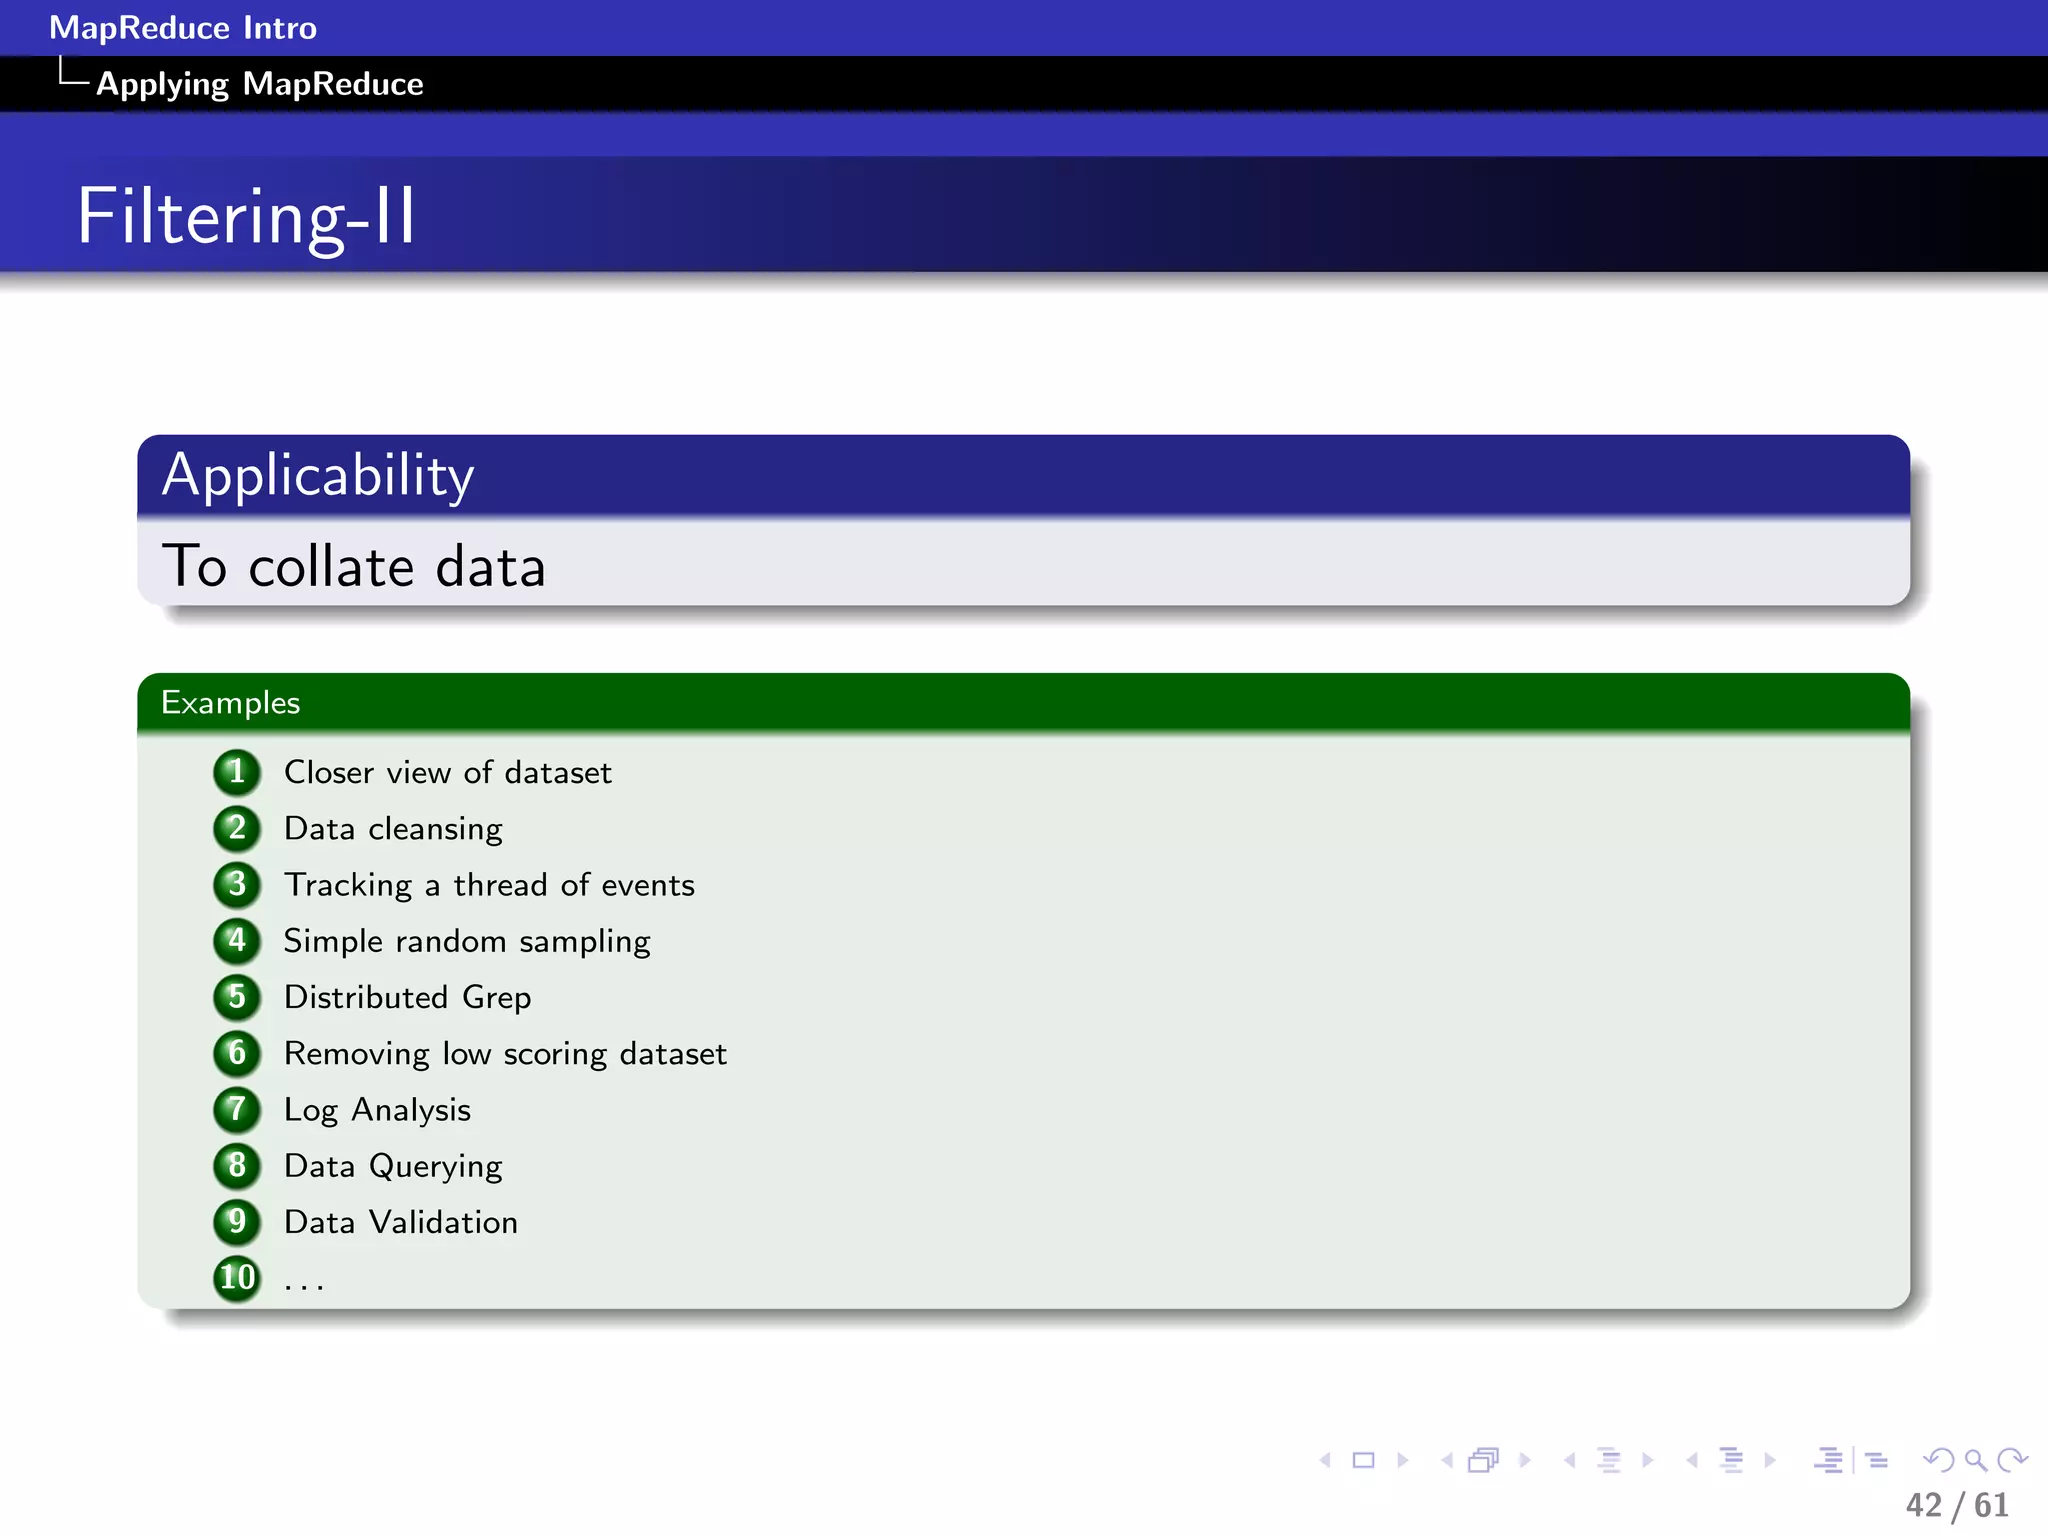Select the 'Distributed Grep' item
Screen dimensions: 2048x1536
pyautogui.click(x=407, y=998)
